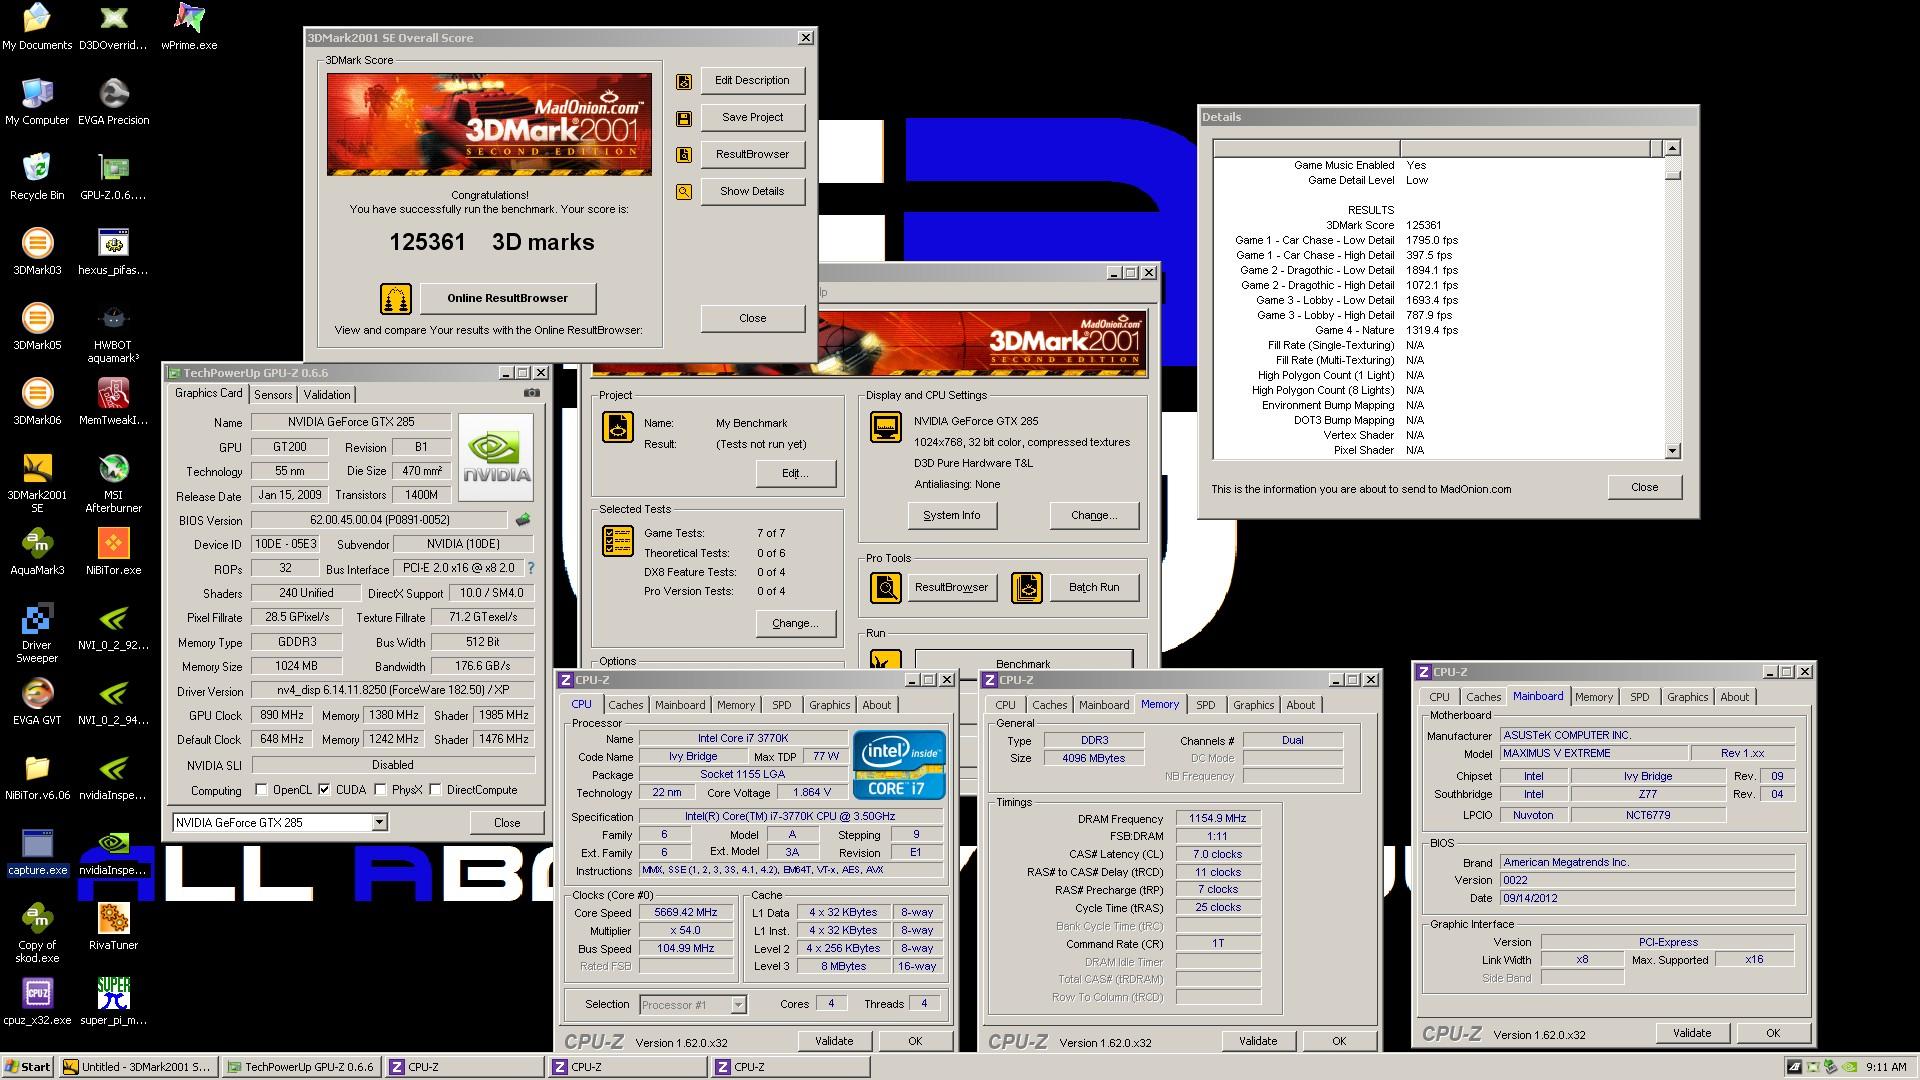Click the Bus Interface question mark icon
The image size is (1920, 1080).
[531, 568]
